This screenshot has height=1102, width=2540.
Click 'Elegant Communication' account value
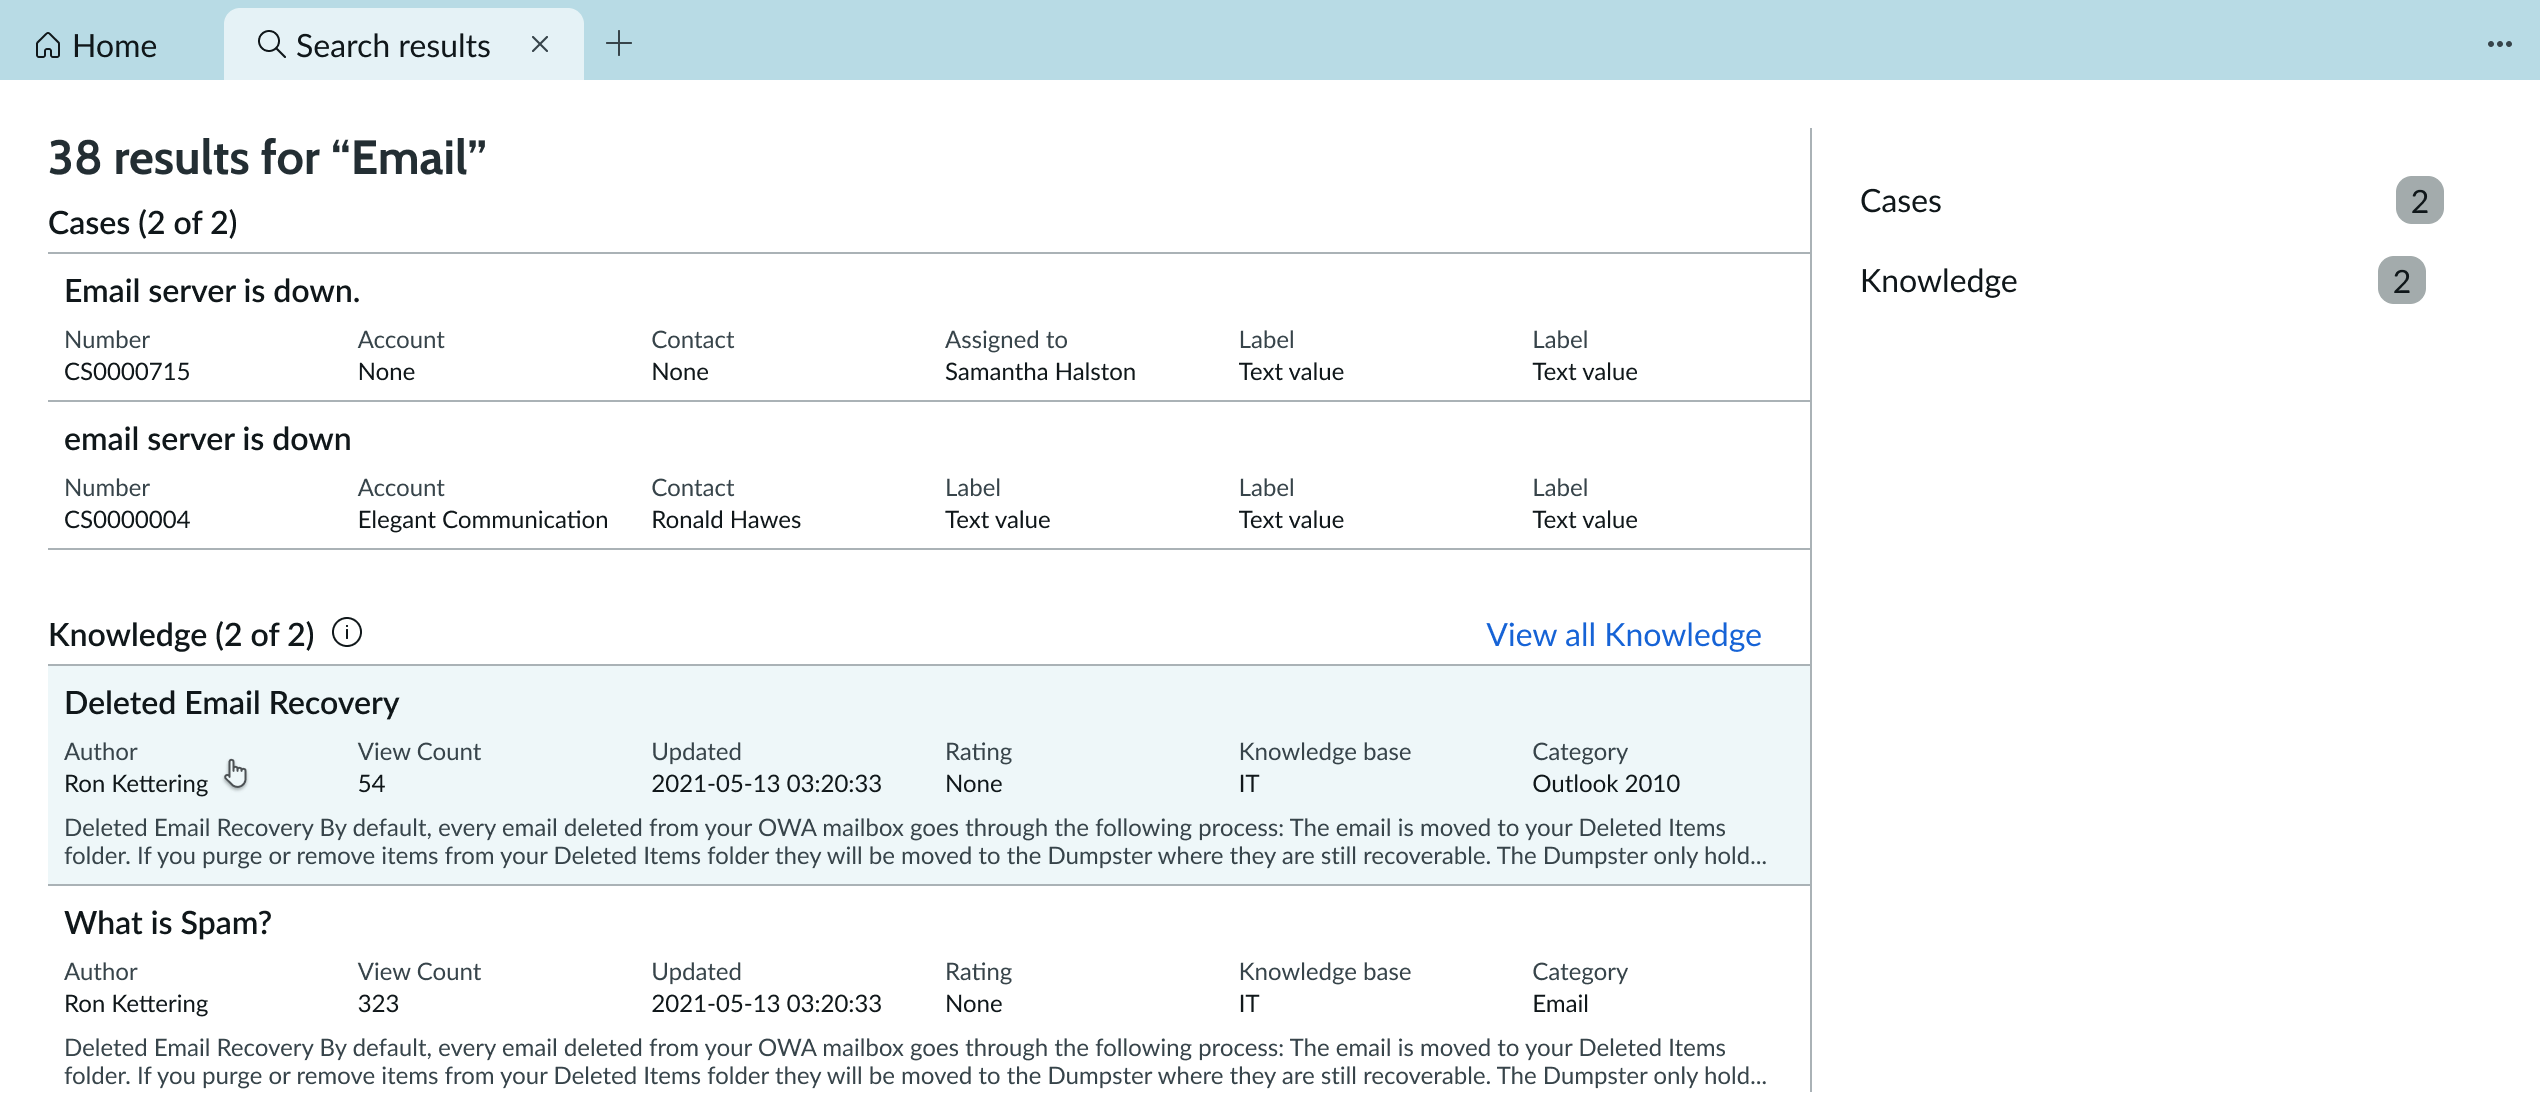click(483, 520)
